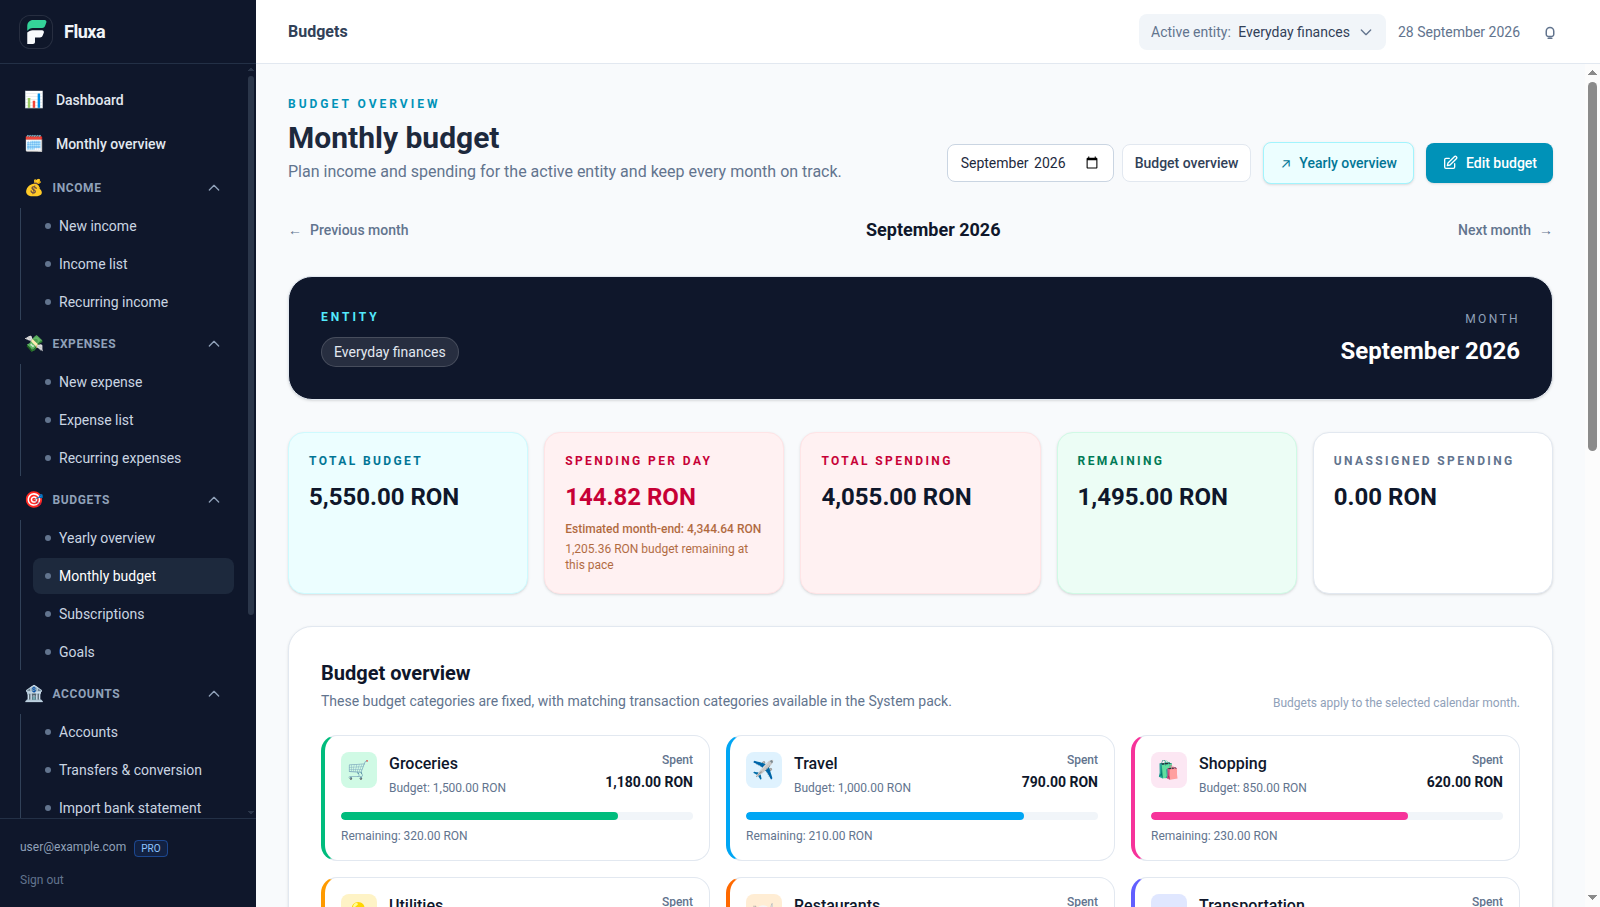Click the arrow icon on Yearly overview button
The height and width of the screenshot is (907, 1600).
1286,164
